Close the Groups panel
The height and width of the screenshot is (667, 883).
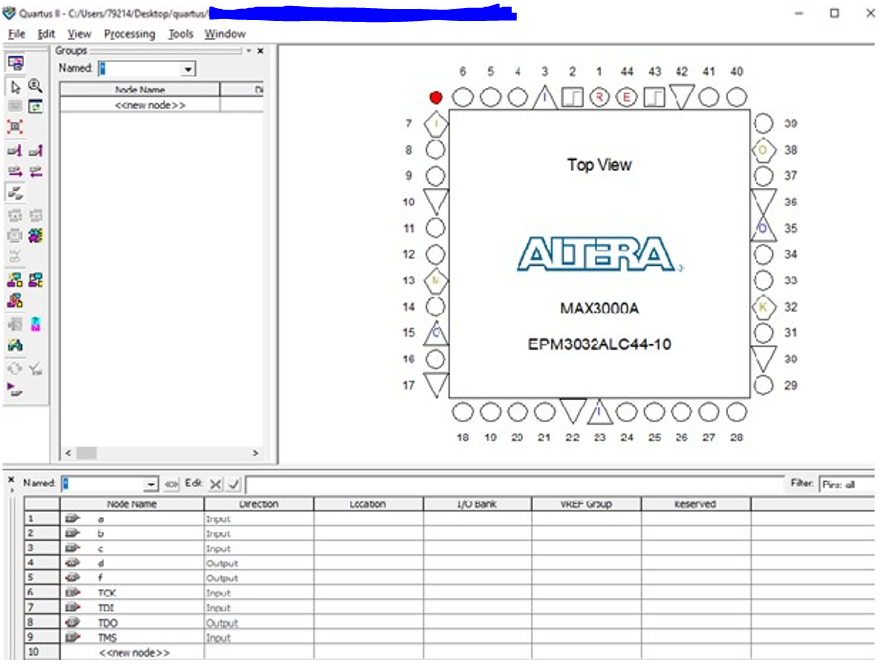coord(260,51)
